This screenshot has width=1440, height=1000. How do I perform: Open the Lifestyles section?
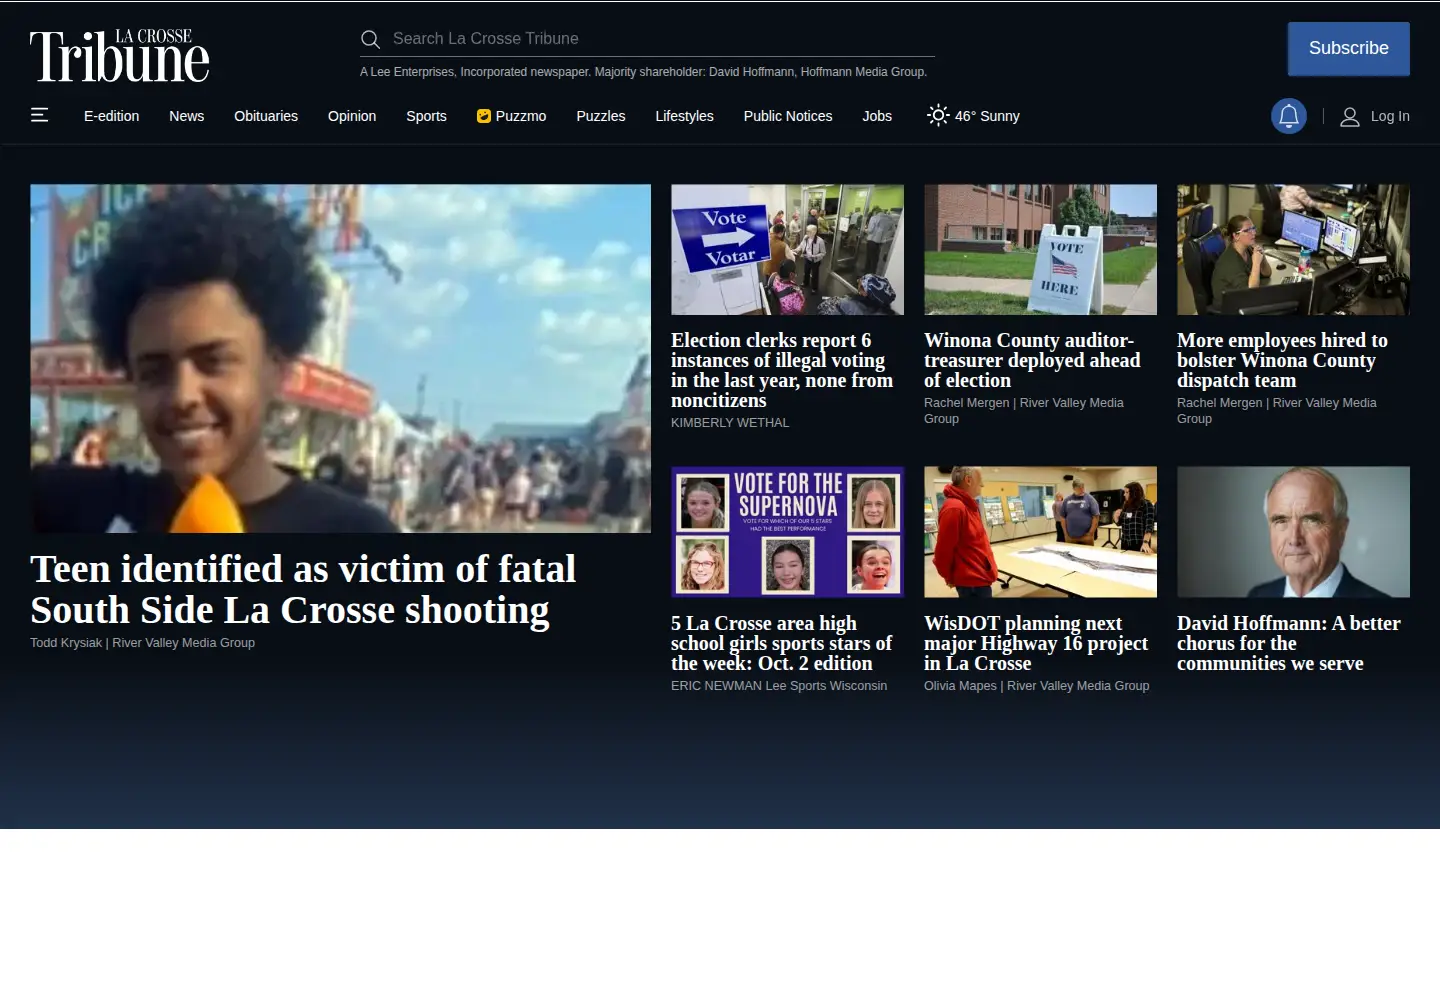684,116
